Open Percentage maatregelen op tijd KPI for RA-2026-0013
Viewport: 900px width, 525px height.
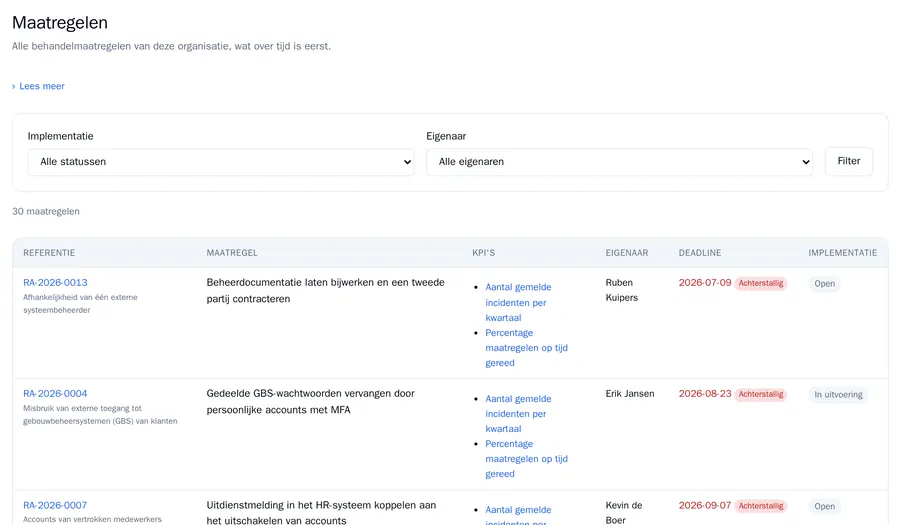click(526, 348)
